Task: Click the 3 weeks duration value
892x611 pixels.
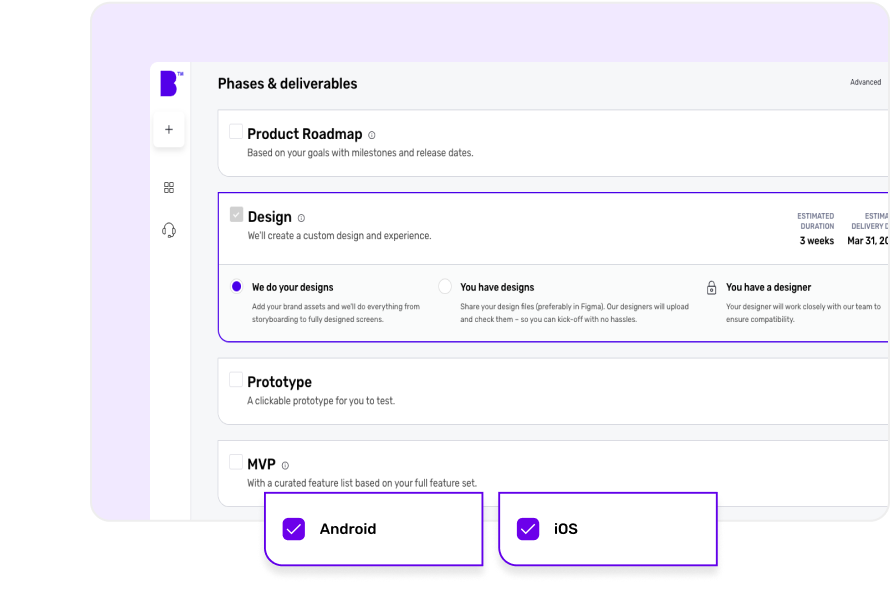Action: (816, 241)
